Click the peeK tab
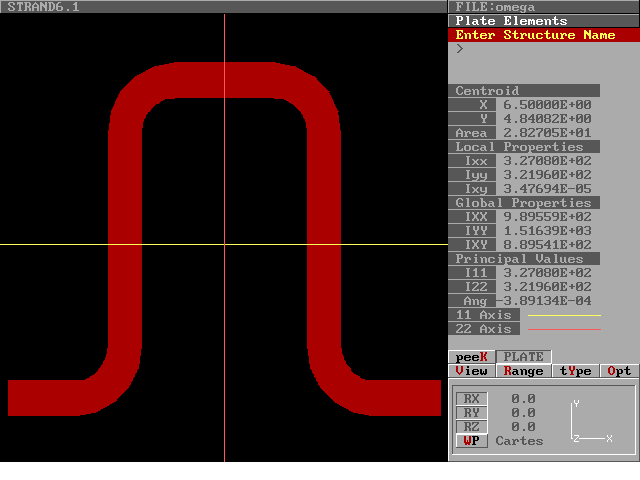Image resolution: width=640 pixels, height=480 pixels. click(471, 357)
